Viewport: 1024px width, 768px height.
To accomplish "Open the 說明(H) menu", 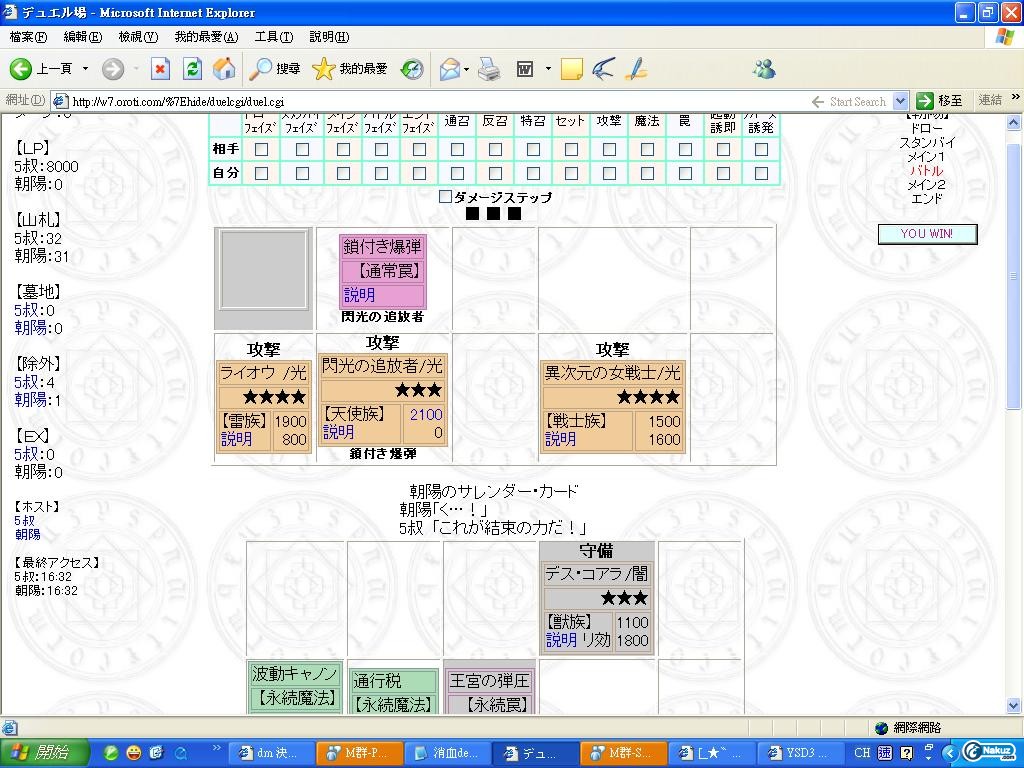I will click(x=328, y=37).
